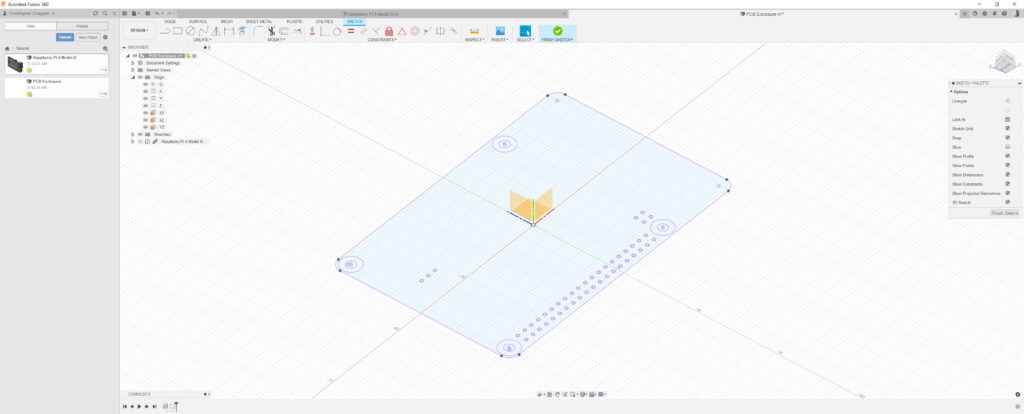Collapse the Options section in Sketch Palette
Image resolution: width=1024 pixels, height=414 pixels.
pyautogui.click(x=952, y=91)
